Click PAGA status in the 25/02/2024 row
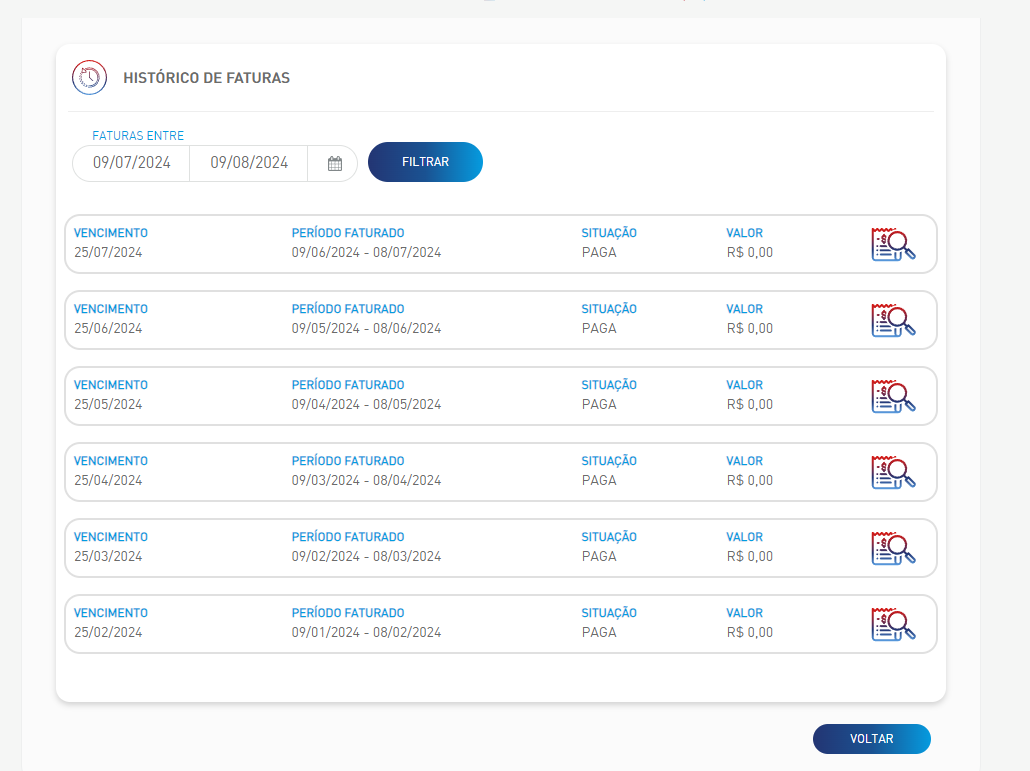The image size is (1030, 771). pos(599,632)
